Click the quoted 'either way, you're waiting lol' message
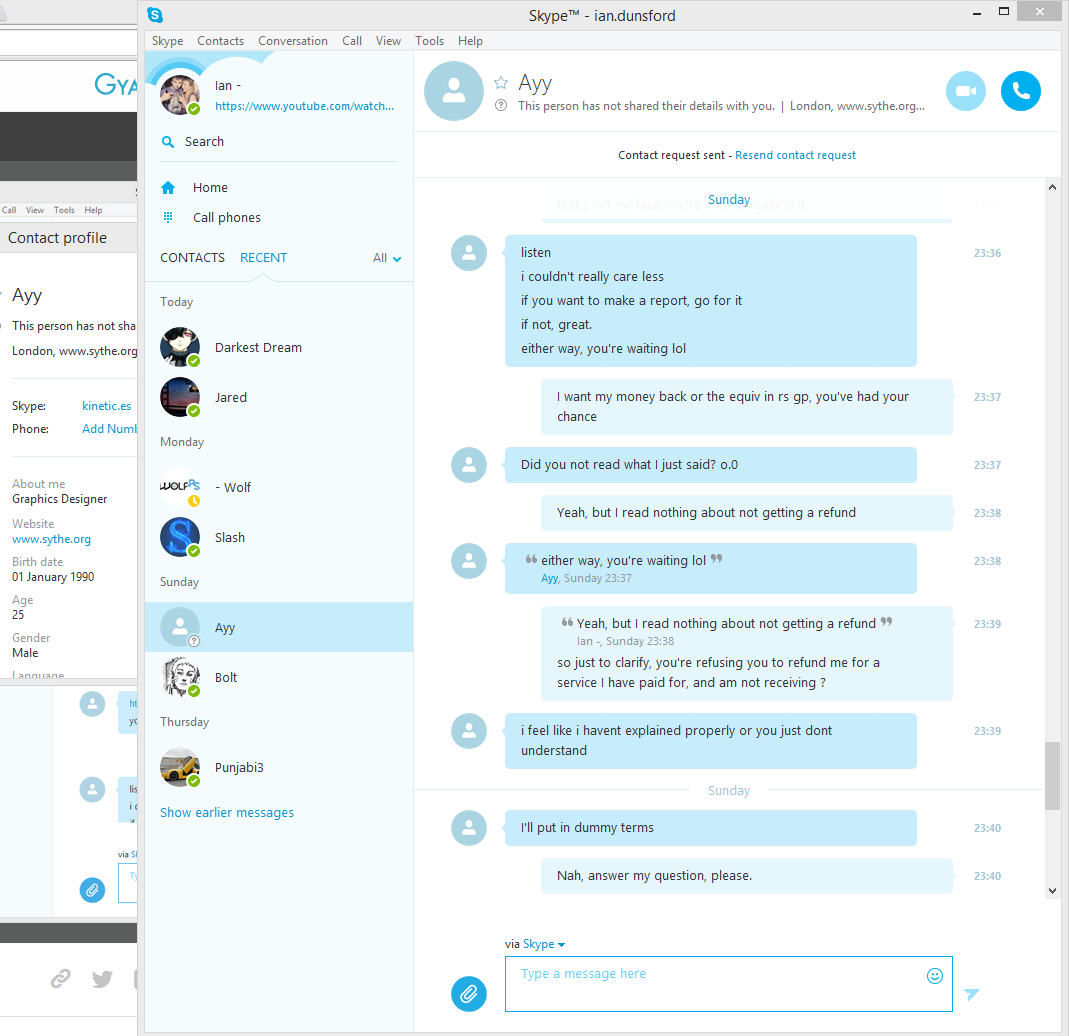Viewport: 1069px width, 1036px height. point(710,568)
